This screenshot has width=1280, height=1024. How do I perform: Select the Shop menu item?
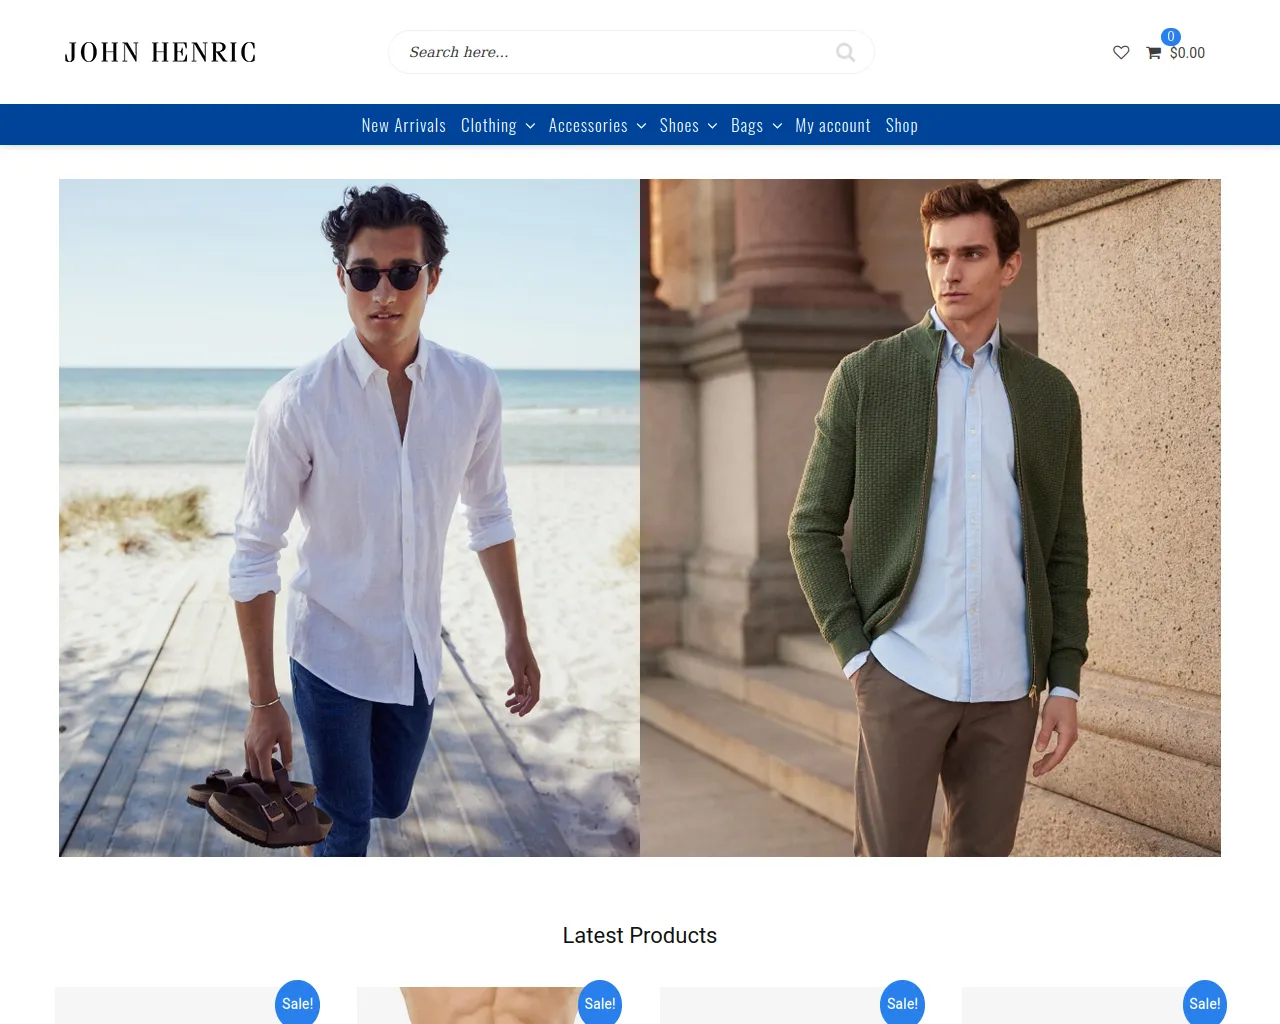[901, 126]
